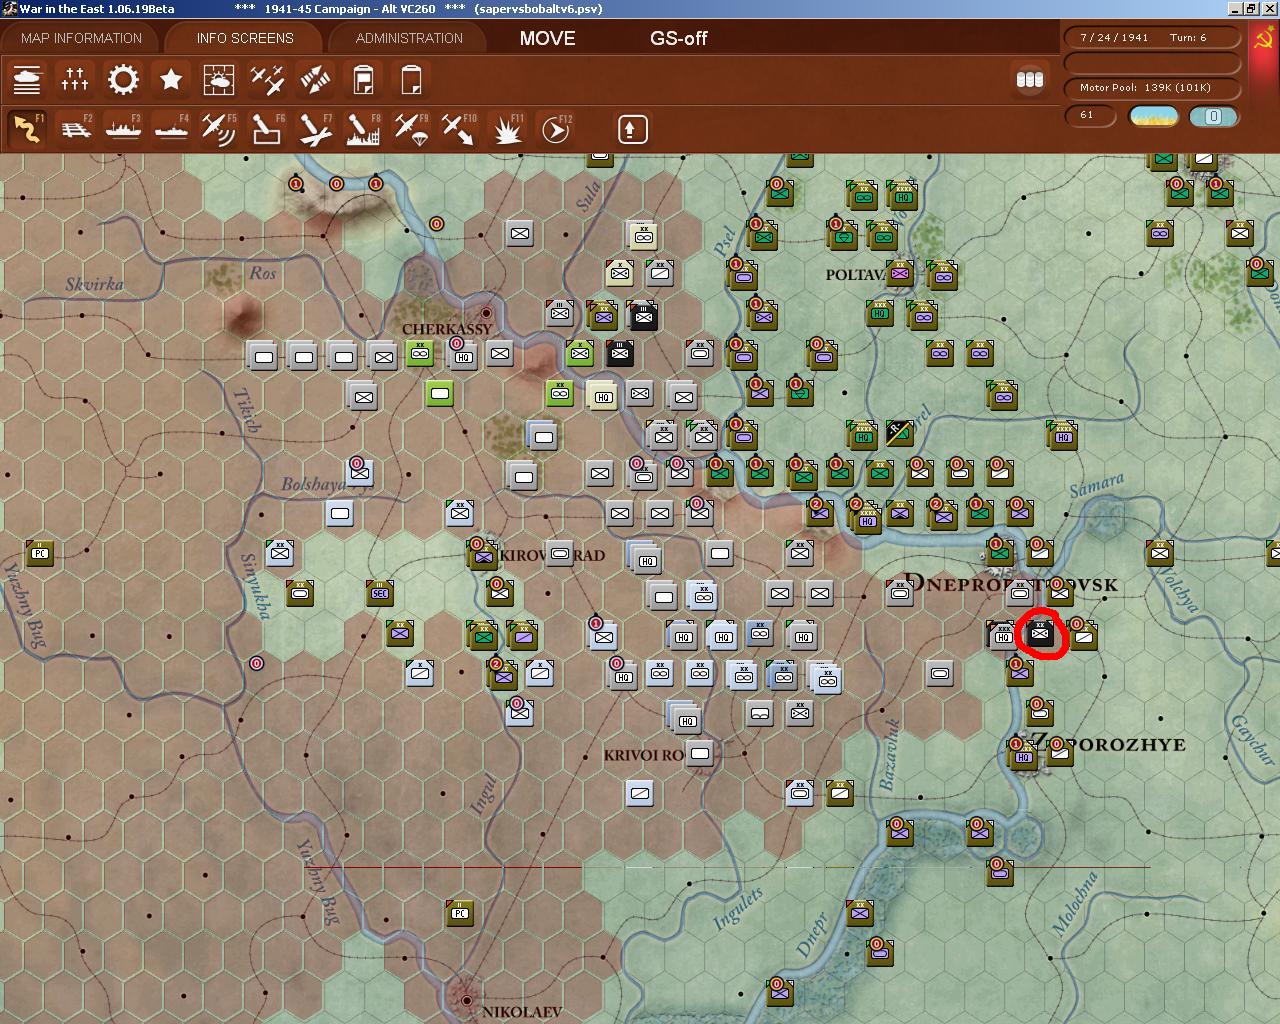Click the app icon in title bar

click(9, 8)
